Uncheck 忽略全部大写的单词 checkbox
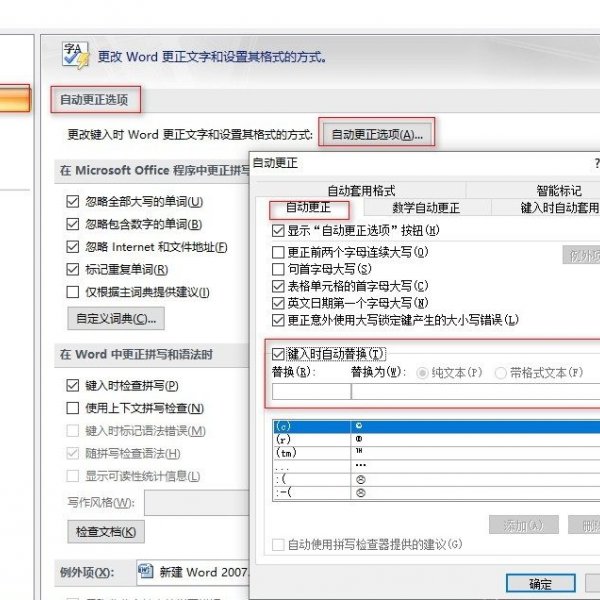 click(73, 202)
